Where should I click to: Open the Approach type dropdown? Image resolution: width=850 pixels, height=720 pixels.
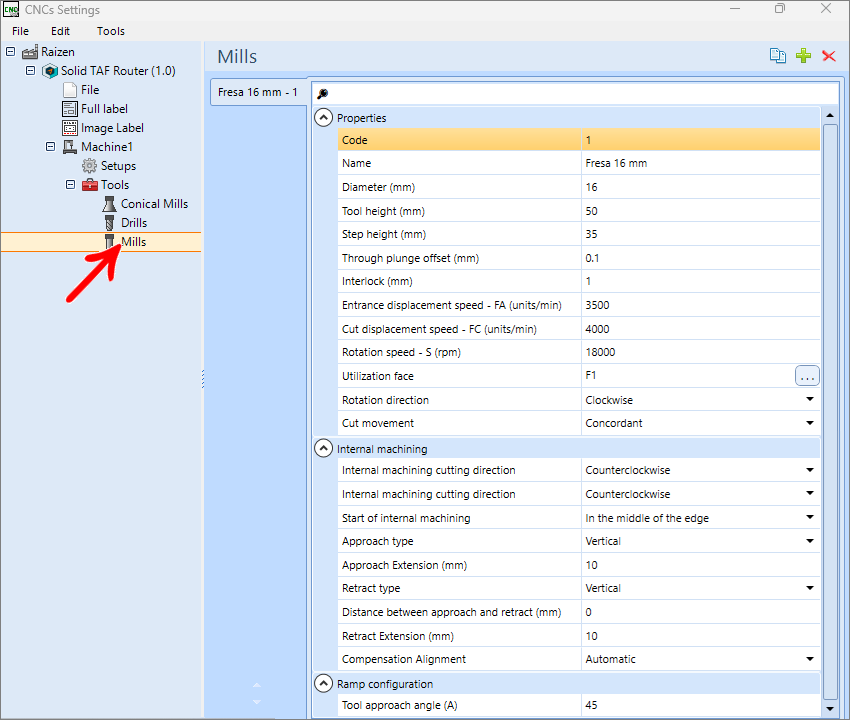pyautogui.click(x=810, y=541)
